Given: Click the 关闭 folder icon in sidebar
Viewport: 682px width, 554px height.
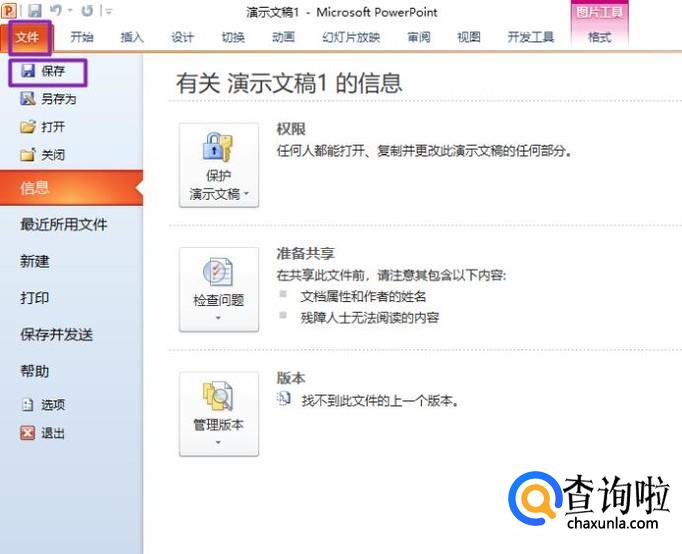Looking at the screenshot, I should 27,154.
